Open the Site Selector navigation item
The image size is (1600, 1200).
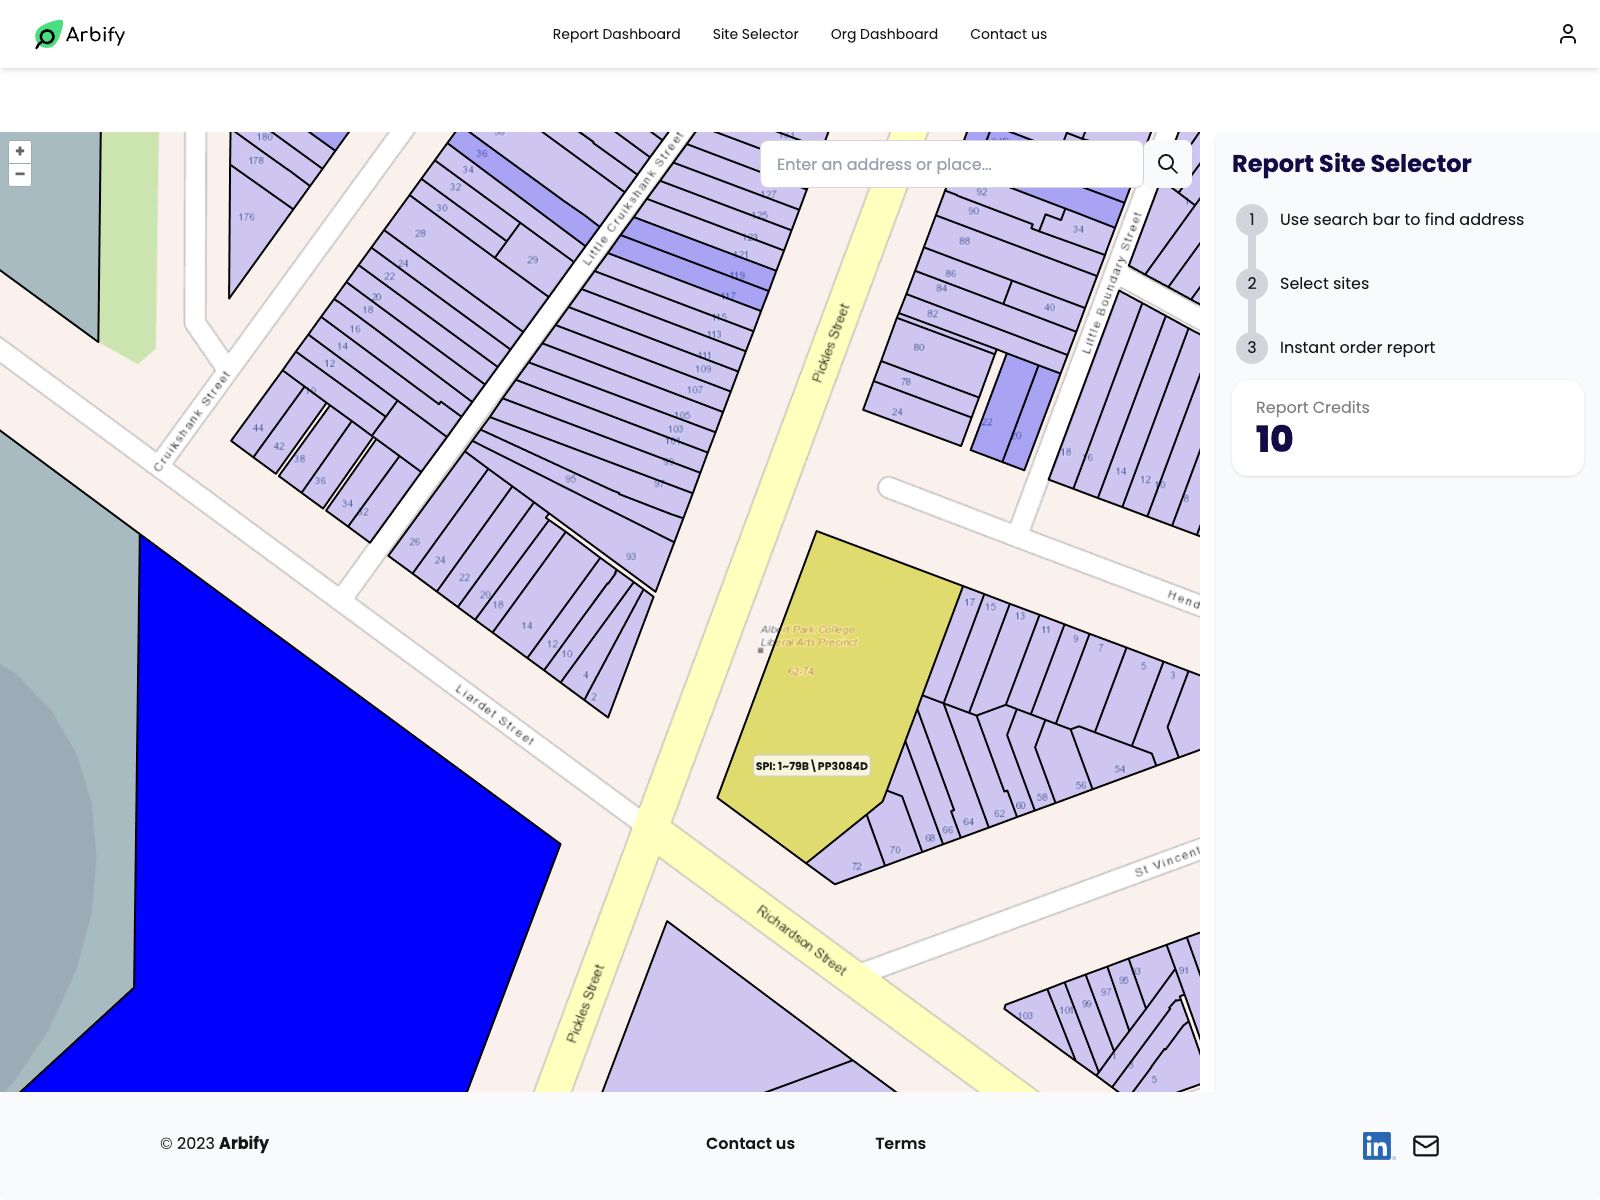coord(755,33)
